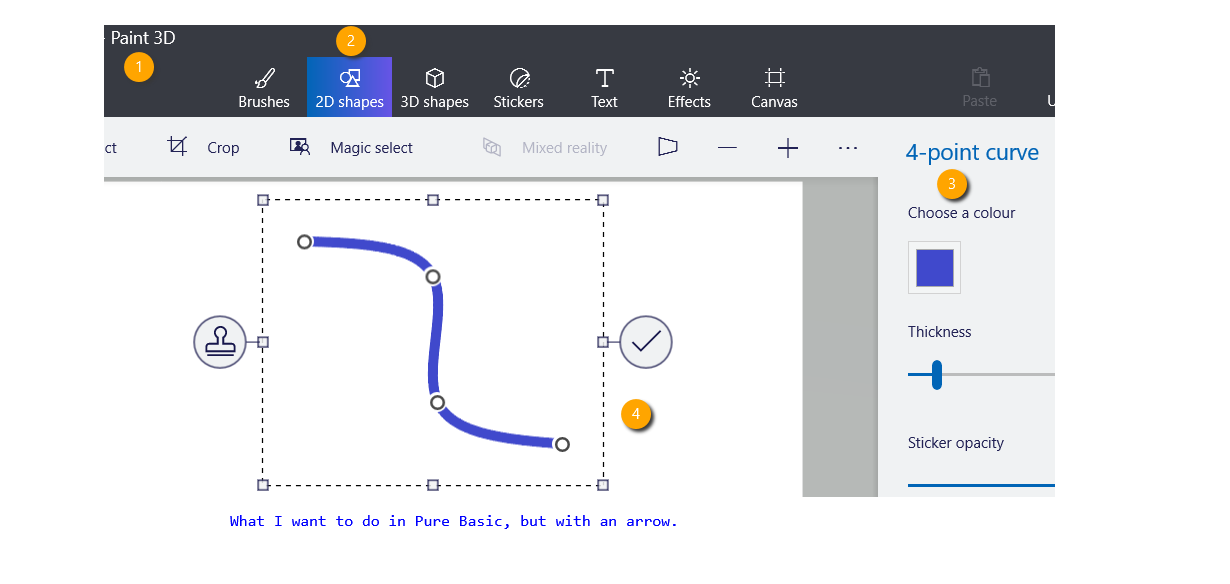Open the Canvas tab
Screen dimensions: 1230x584
[774, 87]
